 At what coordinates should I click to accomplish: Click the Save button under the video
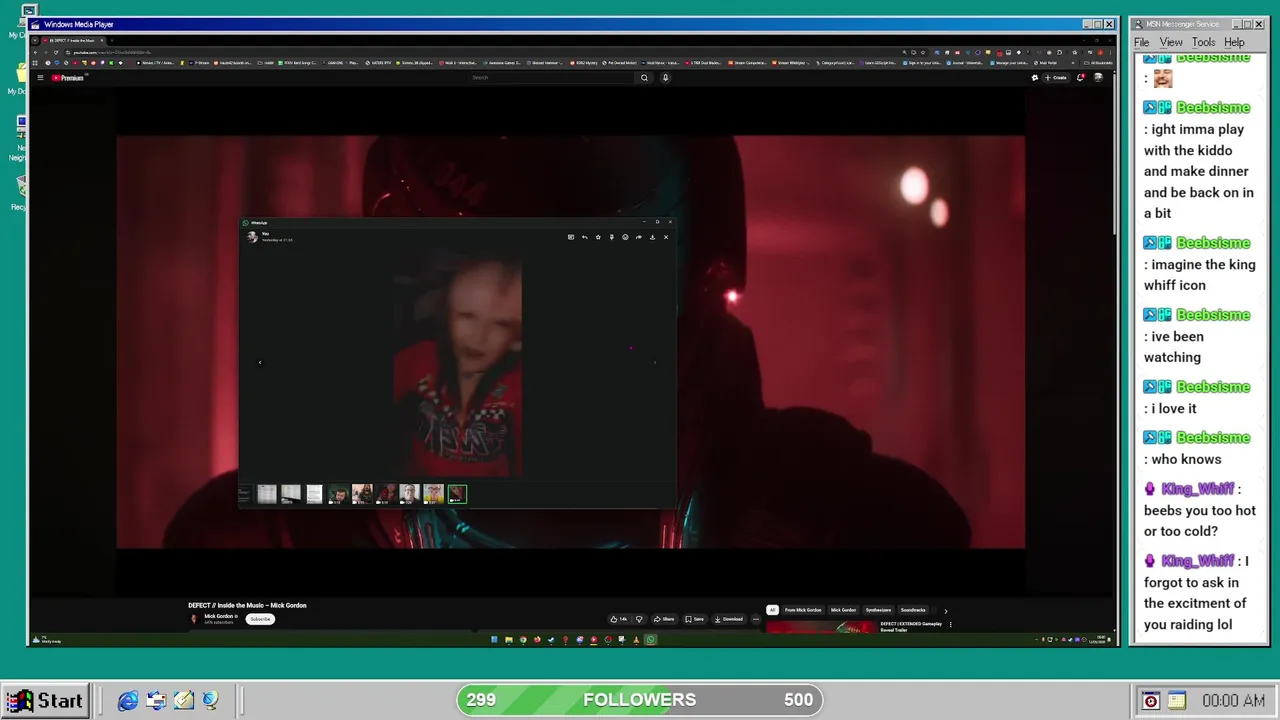[x=694, y=619]
